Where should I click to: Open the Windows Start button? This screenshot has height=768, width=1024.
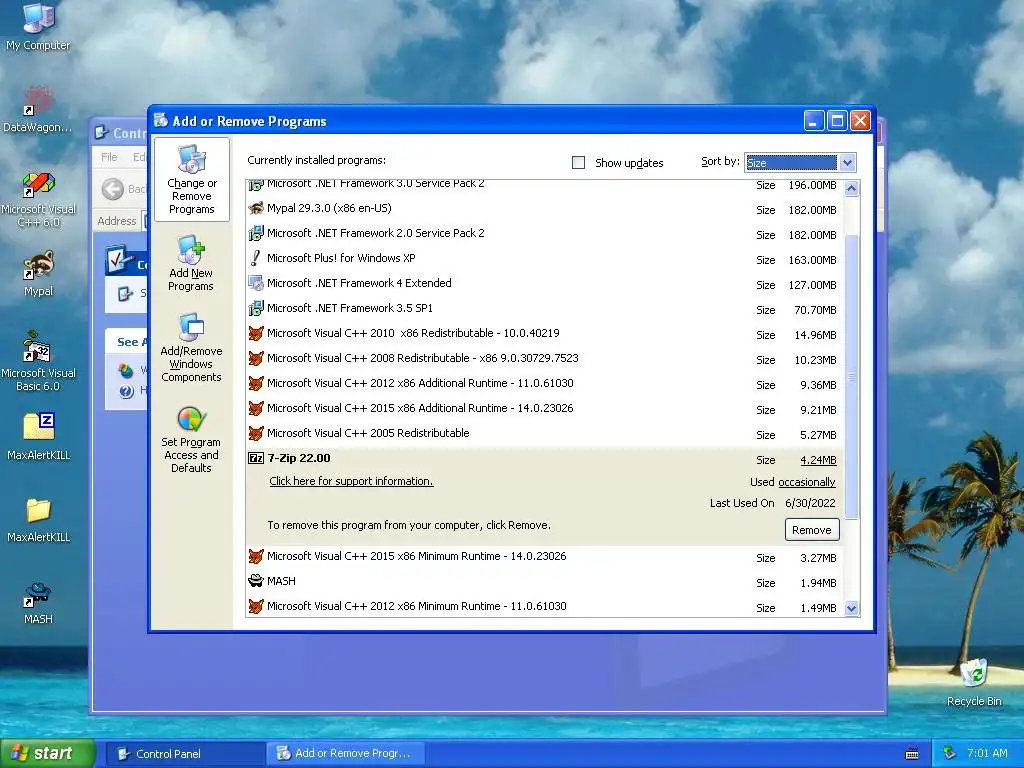48,754
